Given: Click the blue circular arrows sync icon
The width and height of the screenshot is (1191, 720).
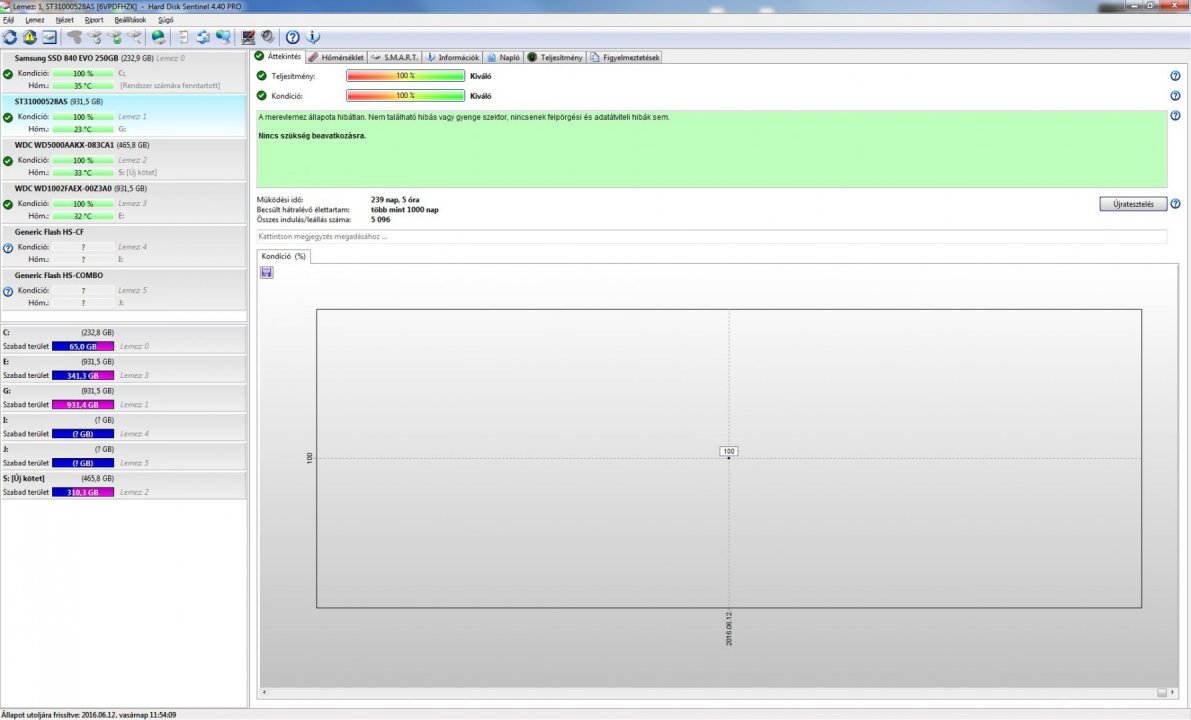Looking at the screenshot, I should (203, 36).
